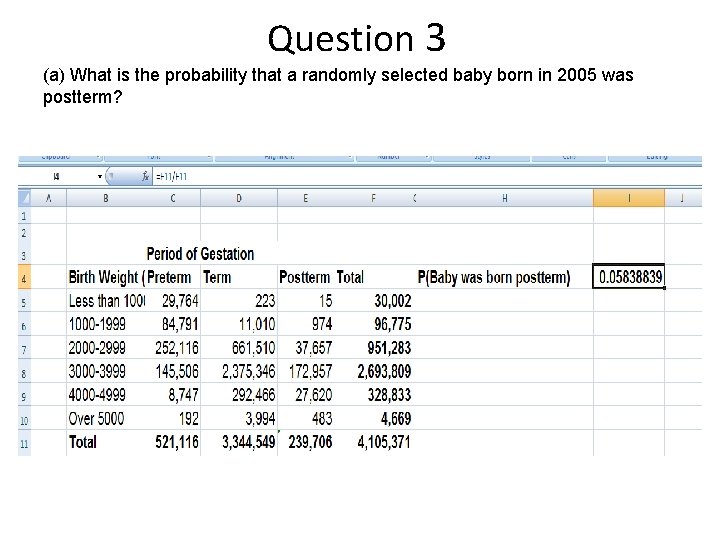
Task: Select column E header
Action: [305, 198]
